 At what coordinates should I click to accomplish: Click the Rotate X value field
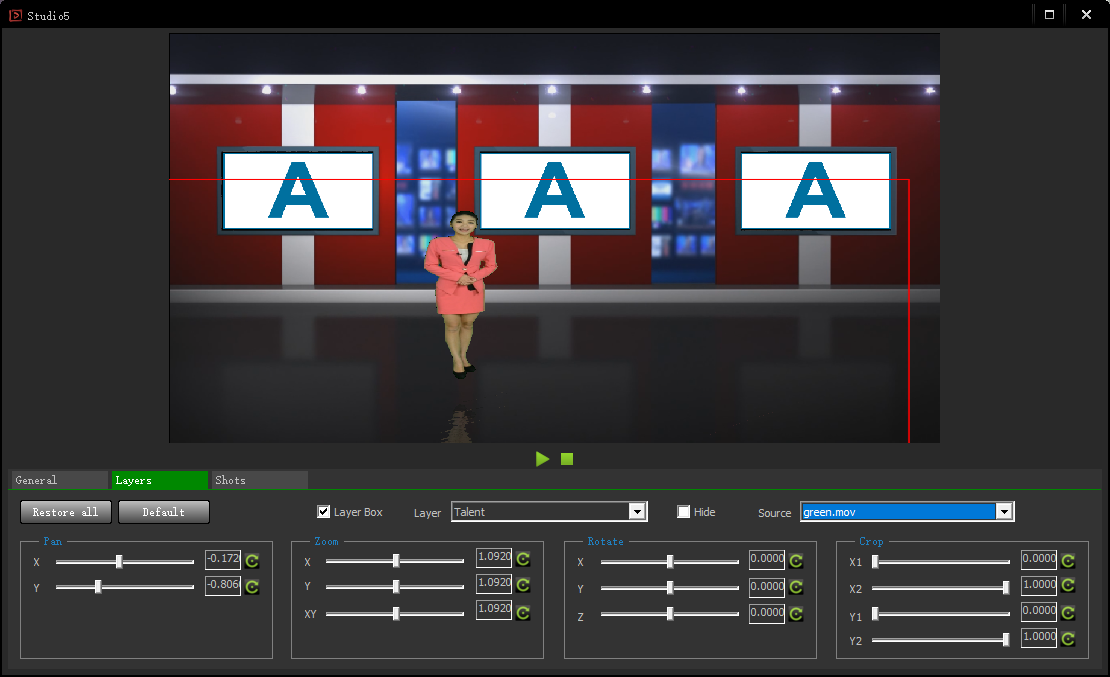pos(767,559)
